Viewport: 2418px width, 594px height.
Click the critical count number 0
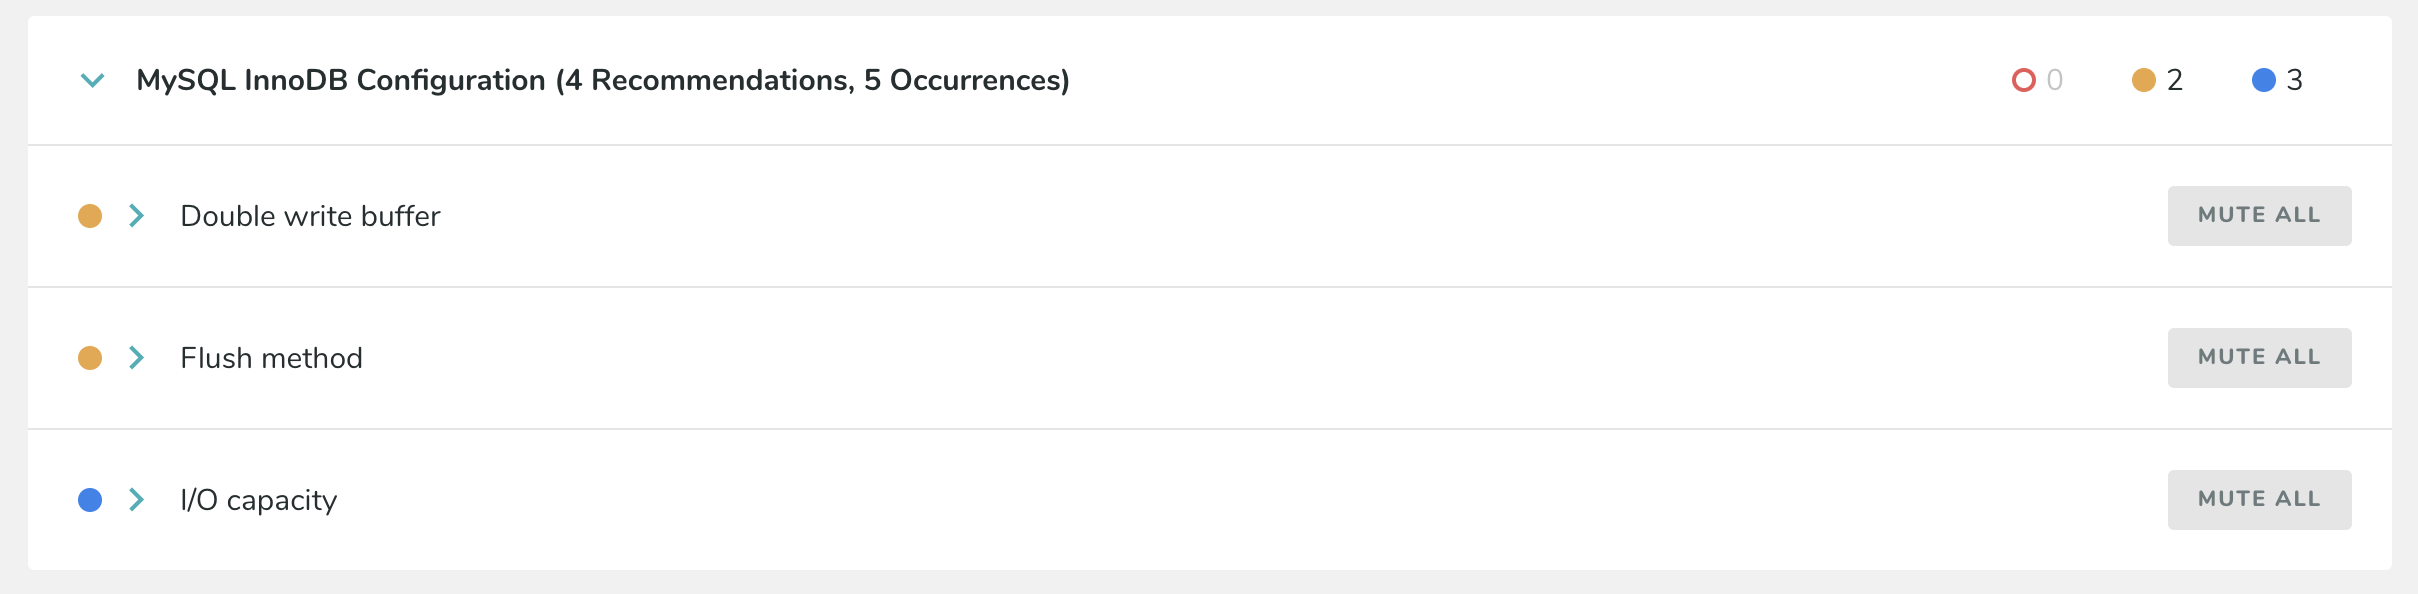tap(2054, 80)
